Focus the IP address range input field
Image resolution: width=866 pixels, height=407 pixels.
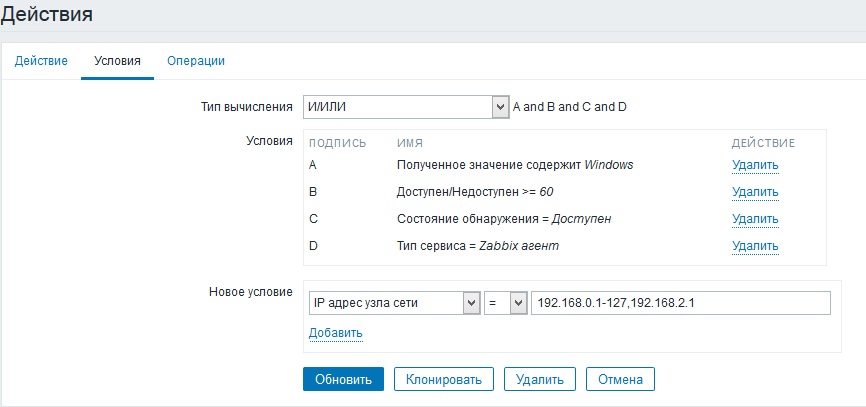click(680, 303)
